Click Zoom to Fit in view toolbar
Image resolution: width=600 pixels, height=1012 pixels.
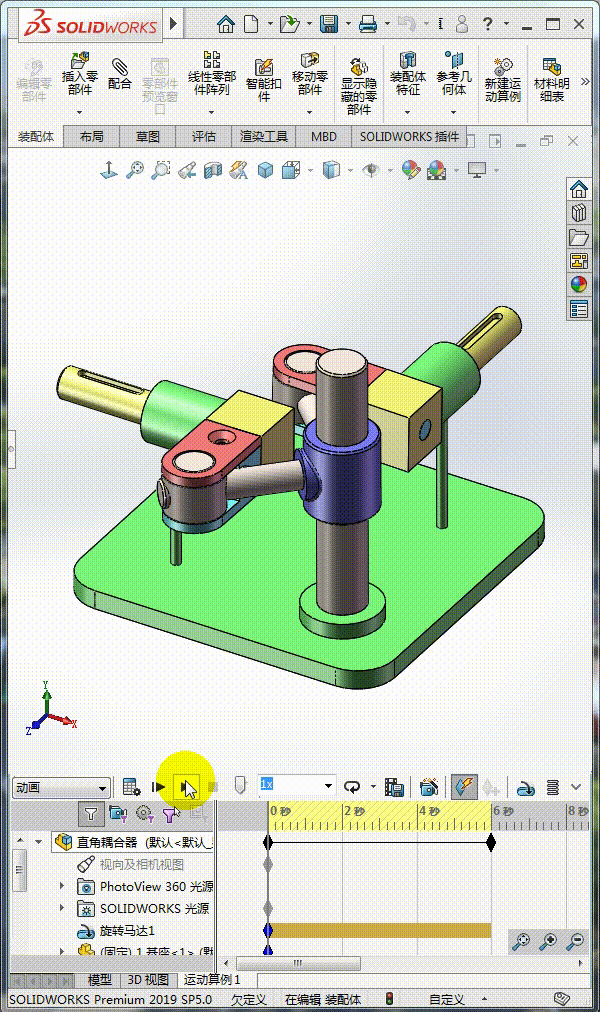135,170
